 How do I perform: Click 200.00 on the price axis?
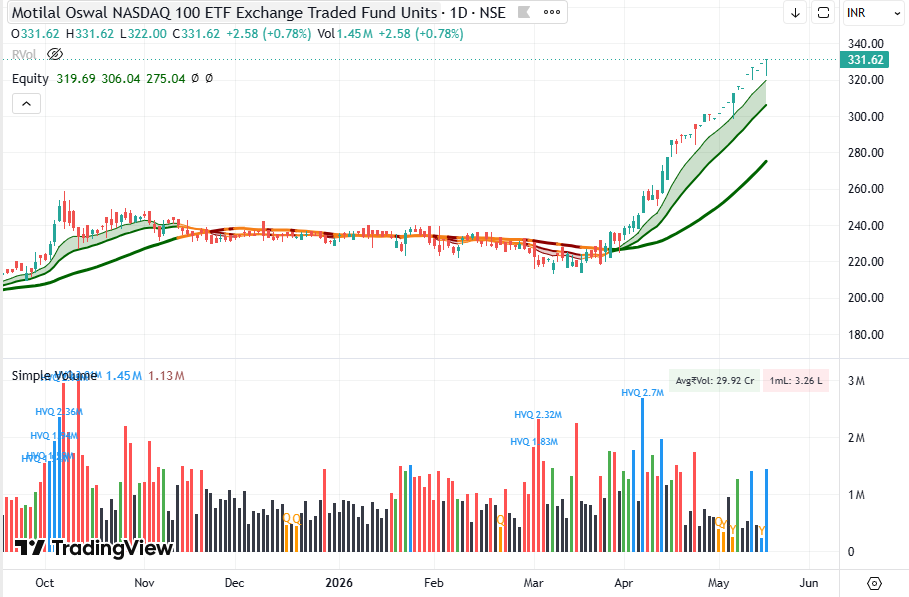866,298
